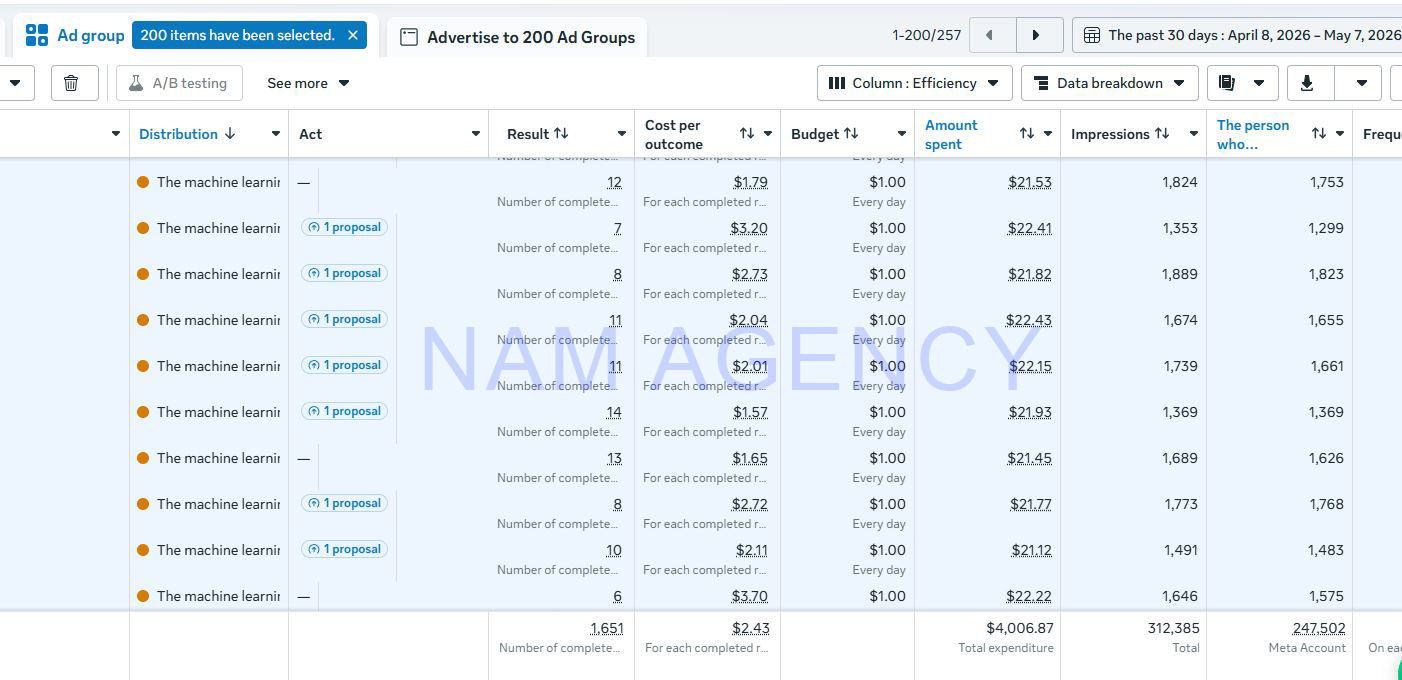Screen dimensions: 1402x680
Task: Select the Ad group tab
Action: 75,35
